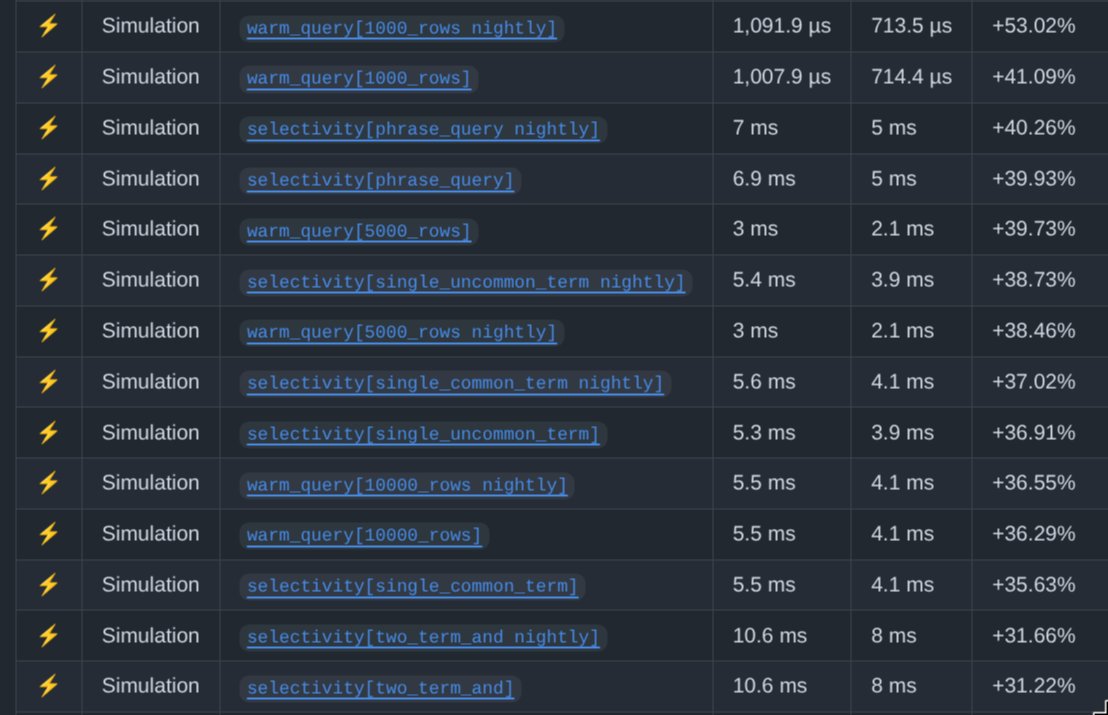Select the +39.73% change value

point(1034,229)
